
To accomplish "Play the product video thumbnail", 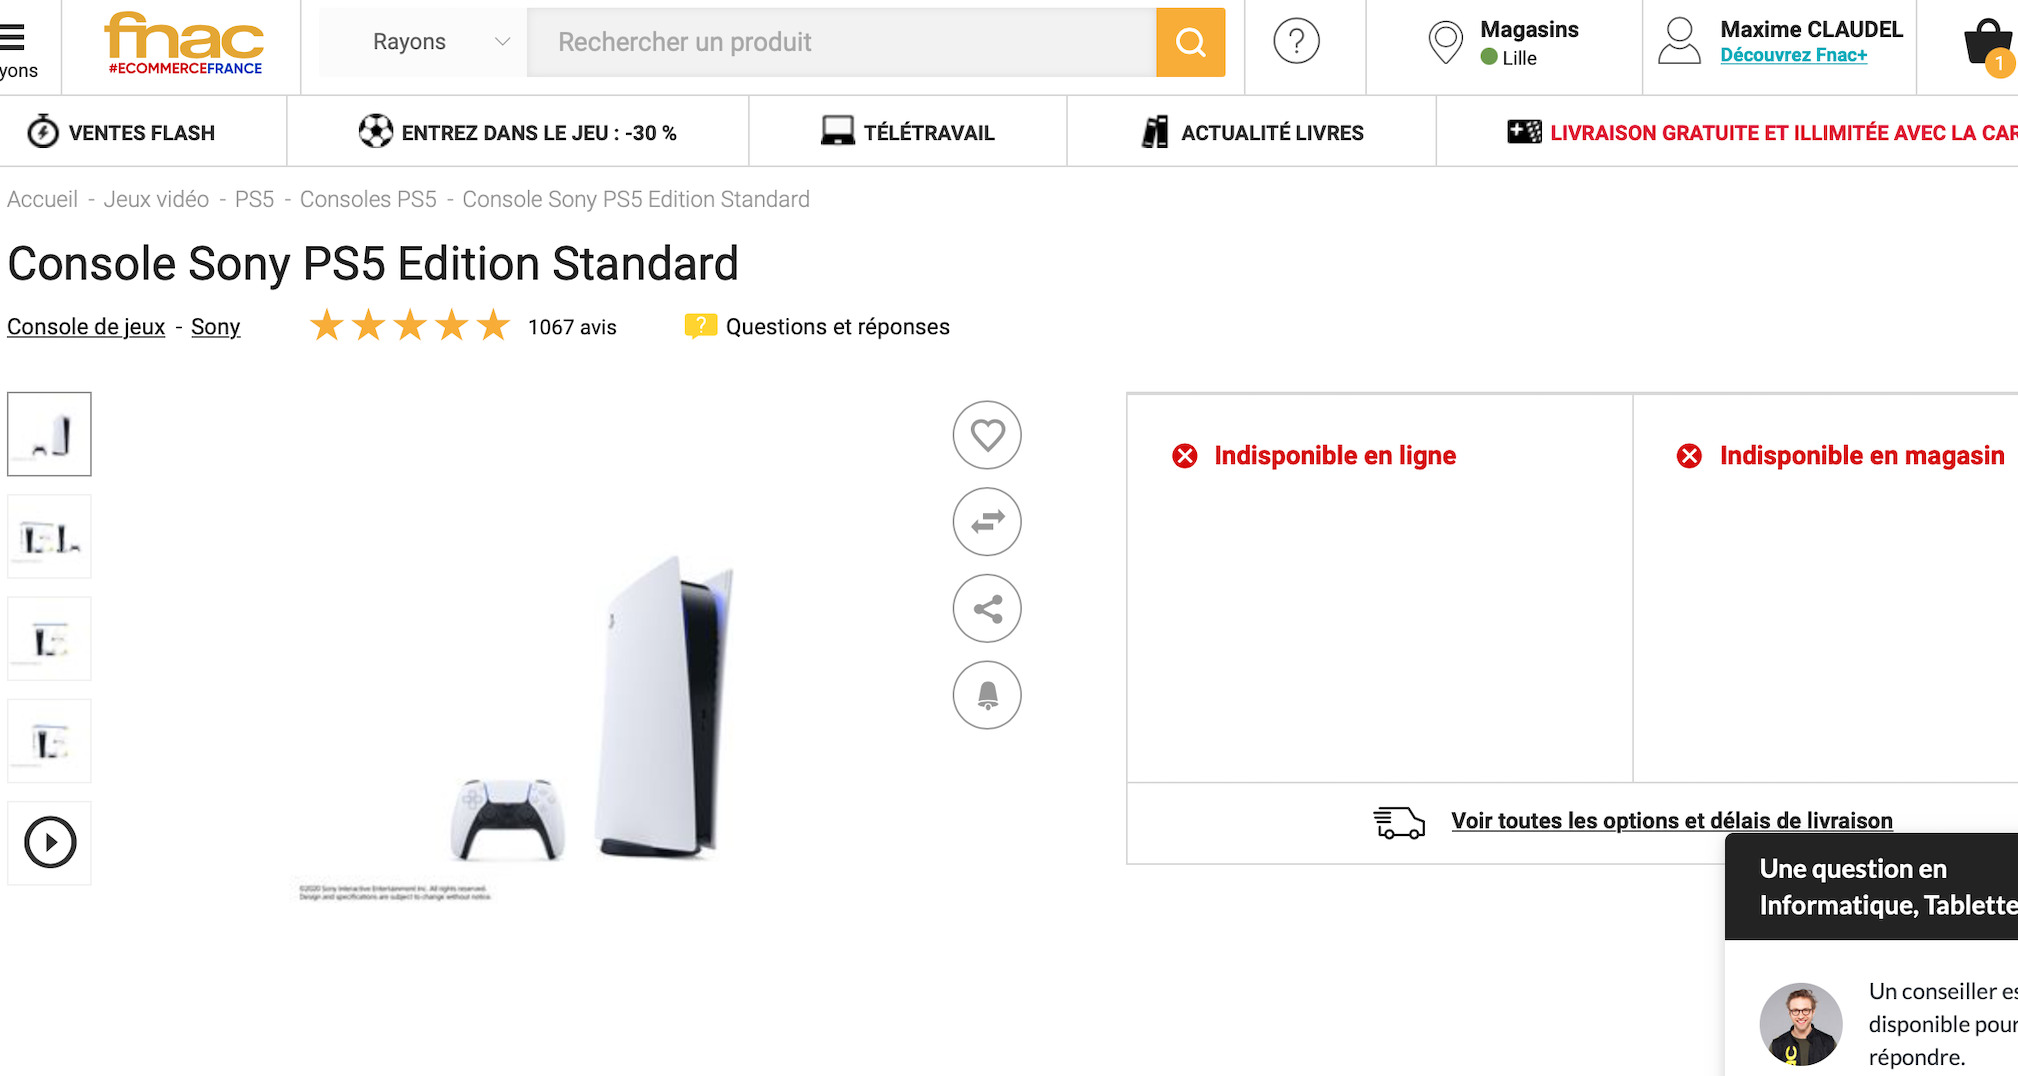I will 50,842.
